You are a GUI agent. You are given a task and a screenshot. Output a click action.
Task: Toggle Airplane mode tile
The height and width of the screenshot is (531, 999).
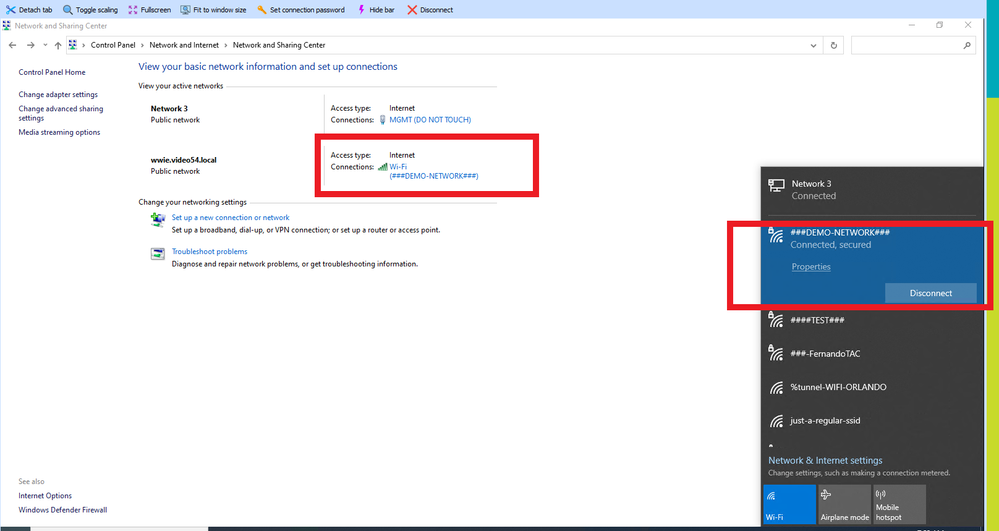coord(844,504)
